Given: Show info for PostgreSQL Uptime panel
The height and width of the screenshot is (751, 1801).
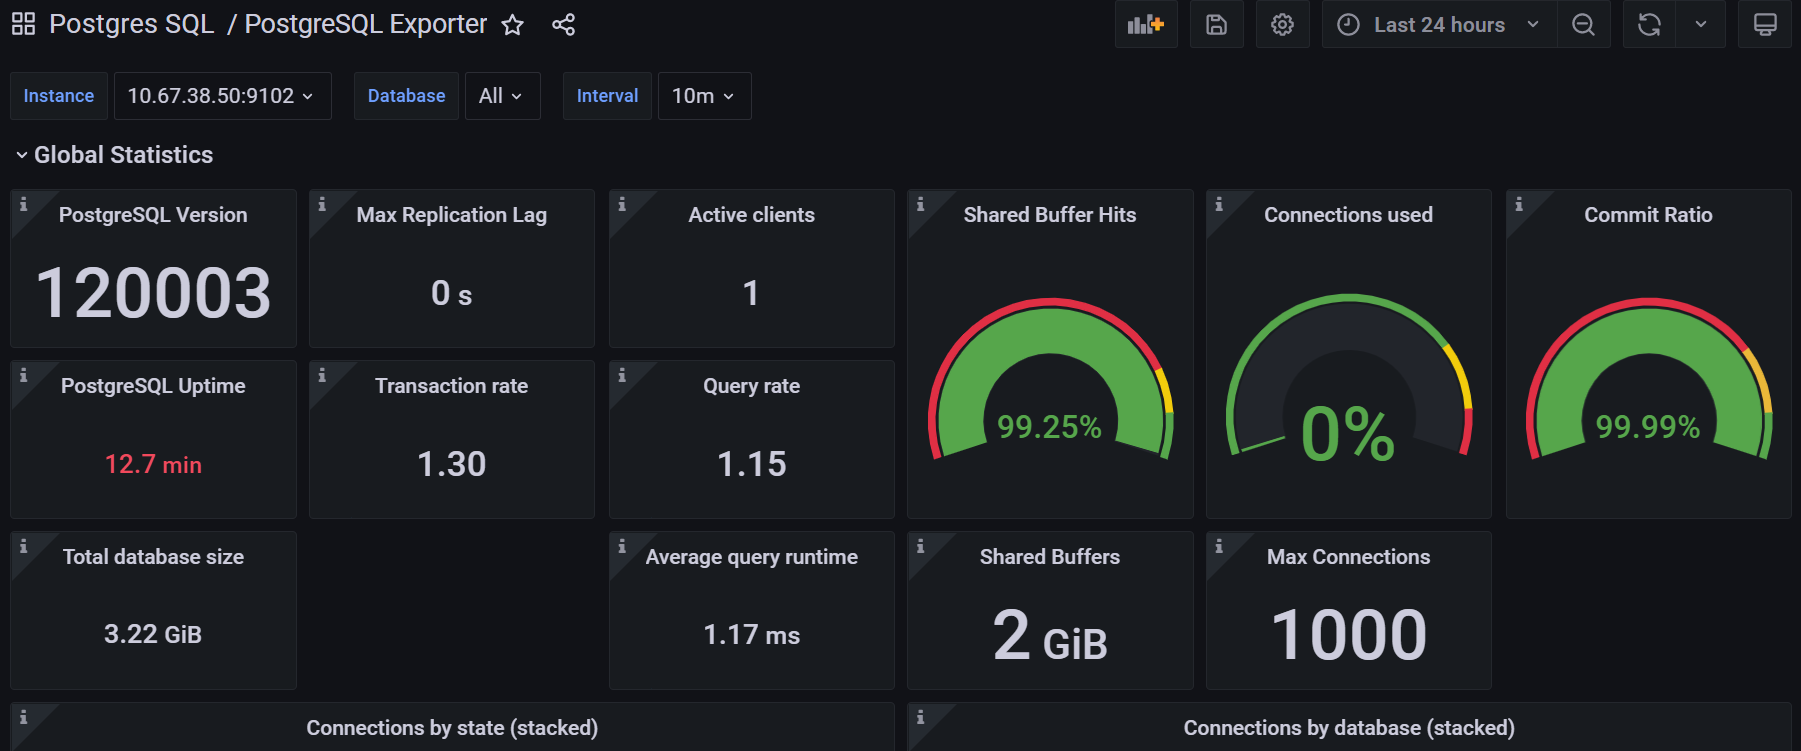Looking at the screenshot, I should click(x=24, y=375).
